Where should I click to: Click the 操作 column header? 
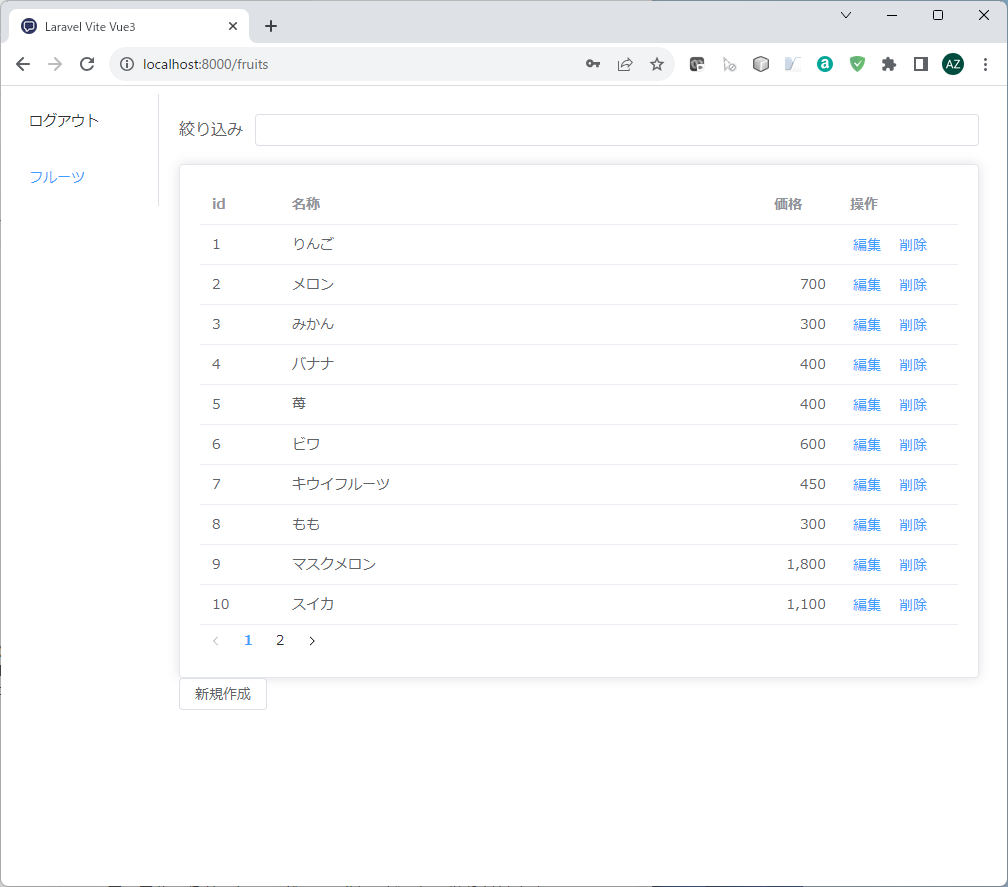pyautogui.click(x=863, y=204)
